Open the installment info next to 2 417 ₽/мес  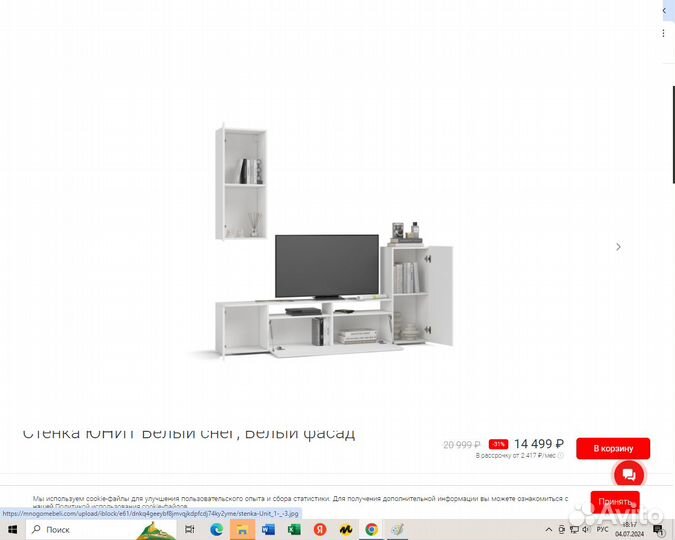560,456
